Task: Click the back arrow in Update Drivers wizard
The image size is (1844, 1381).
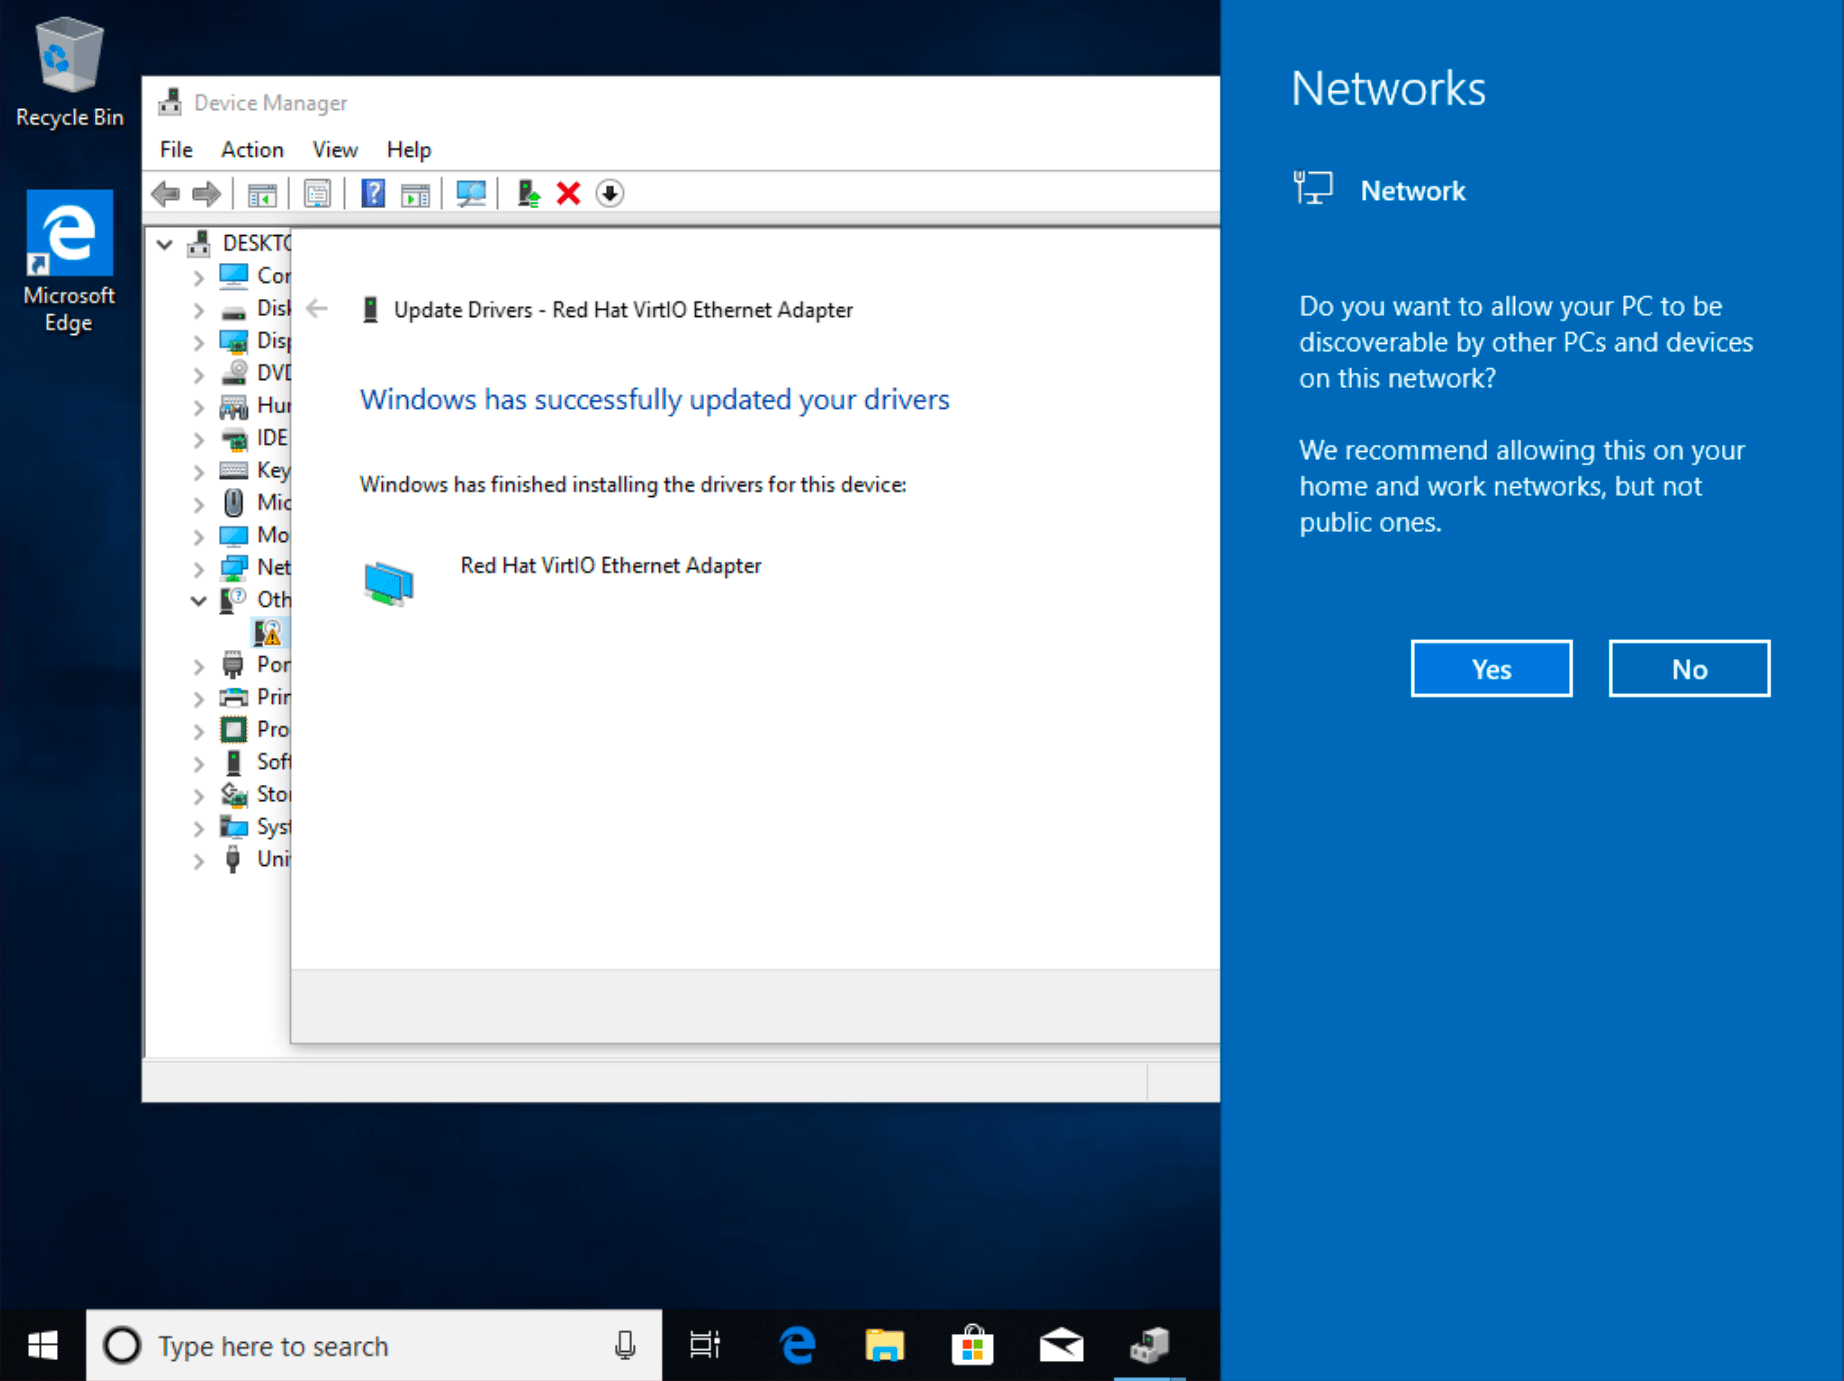Action: 317,309
